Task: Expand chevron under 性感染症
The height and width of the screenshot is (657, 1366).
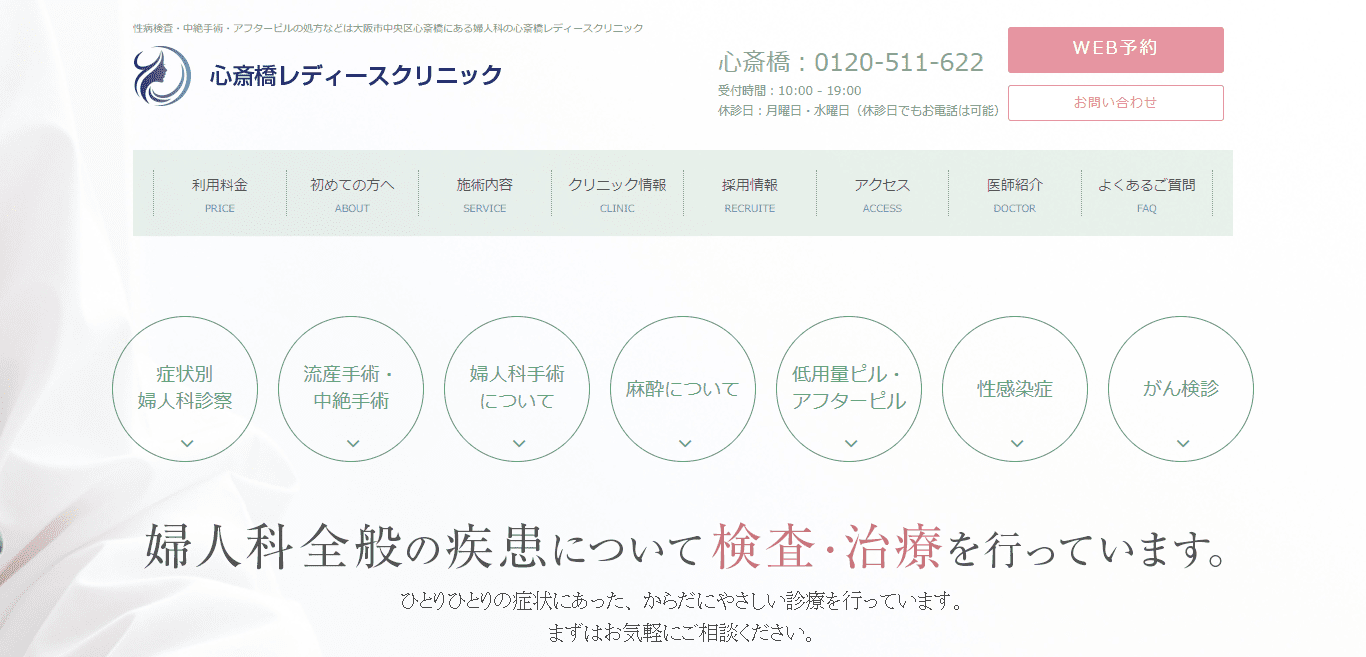Action: (x=1016, y=443)
